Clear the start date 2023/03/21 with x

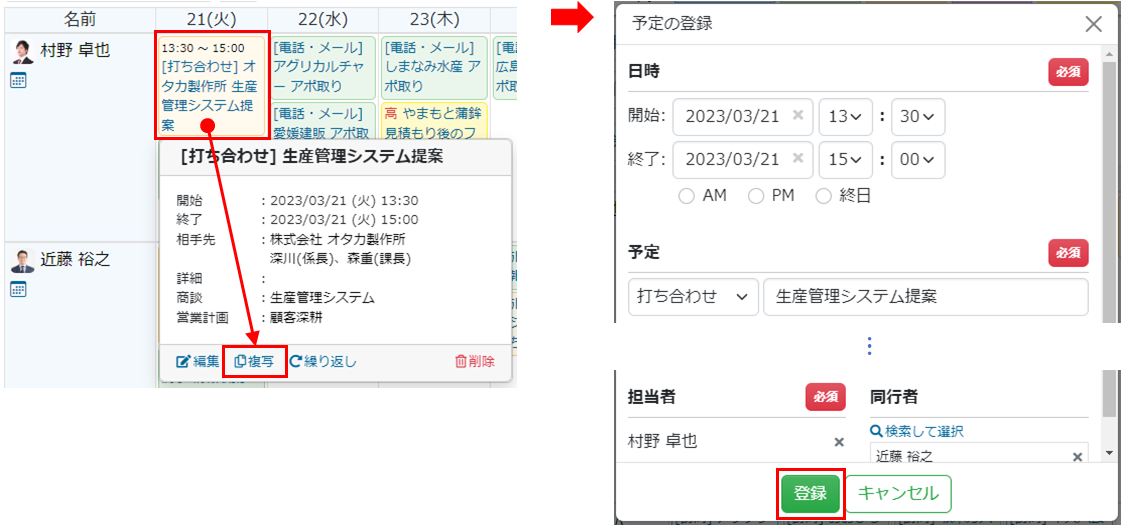[796, 116]
